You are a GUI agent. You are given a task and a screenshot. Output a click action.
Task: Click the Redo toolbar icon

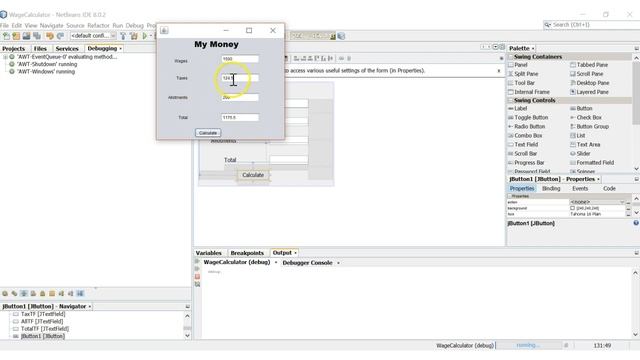tap(60, 36)
